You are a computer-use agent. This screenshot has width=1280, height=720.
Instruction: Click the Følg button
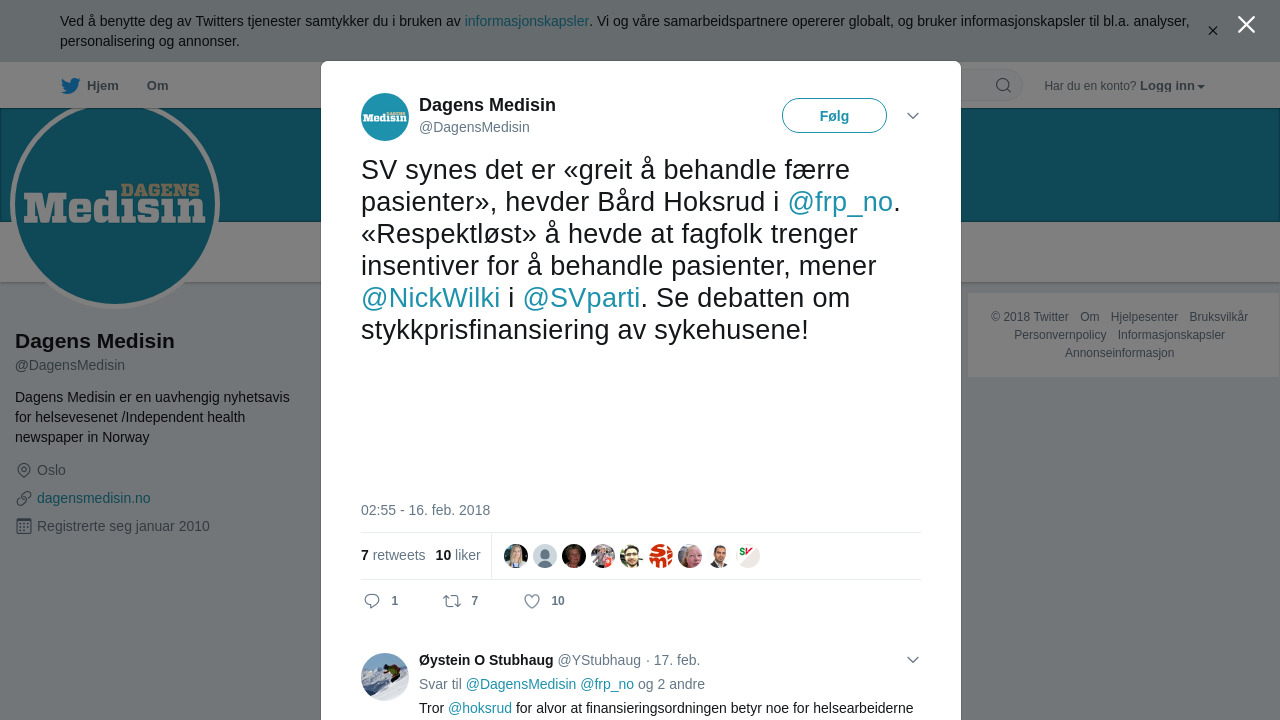click(834, 116)
